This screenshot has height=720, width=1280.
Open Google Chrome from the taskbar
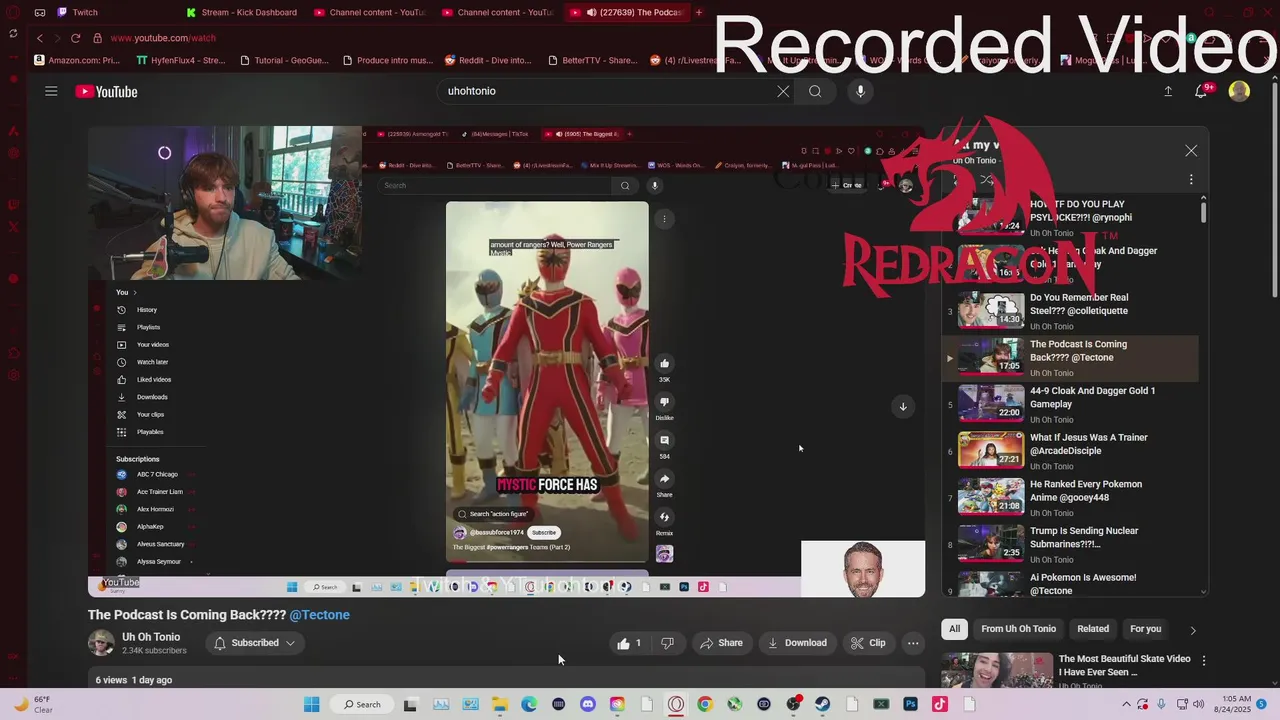(x=705, y=704)
